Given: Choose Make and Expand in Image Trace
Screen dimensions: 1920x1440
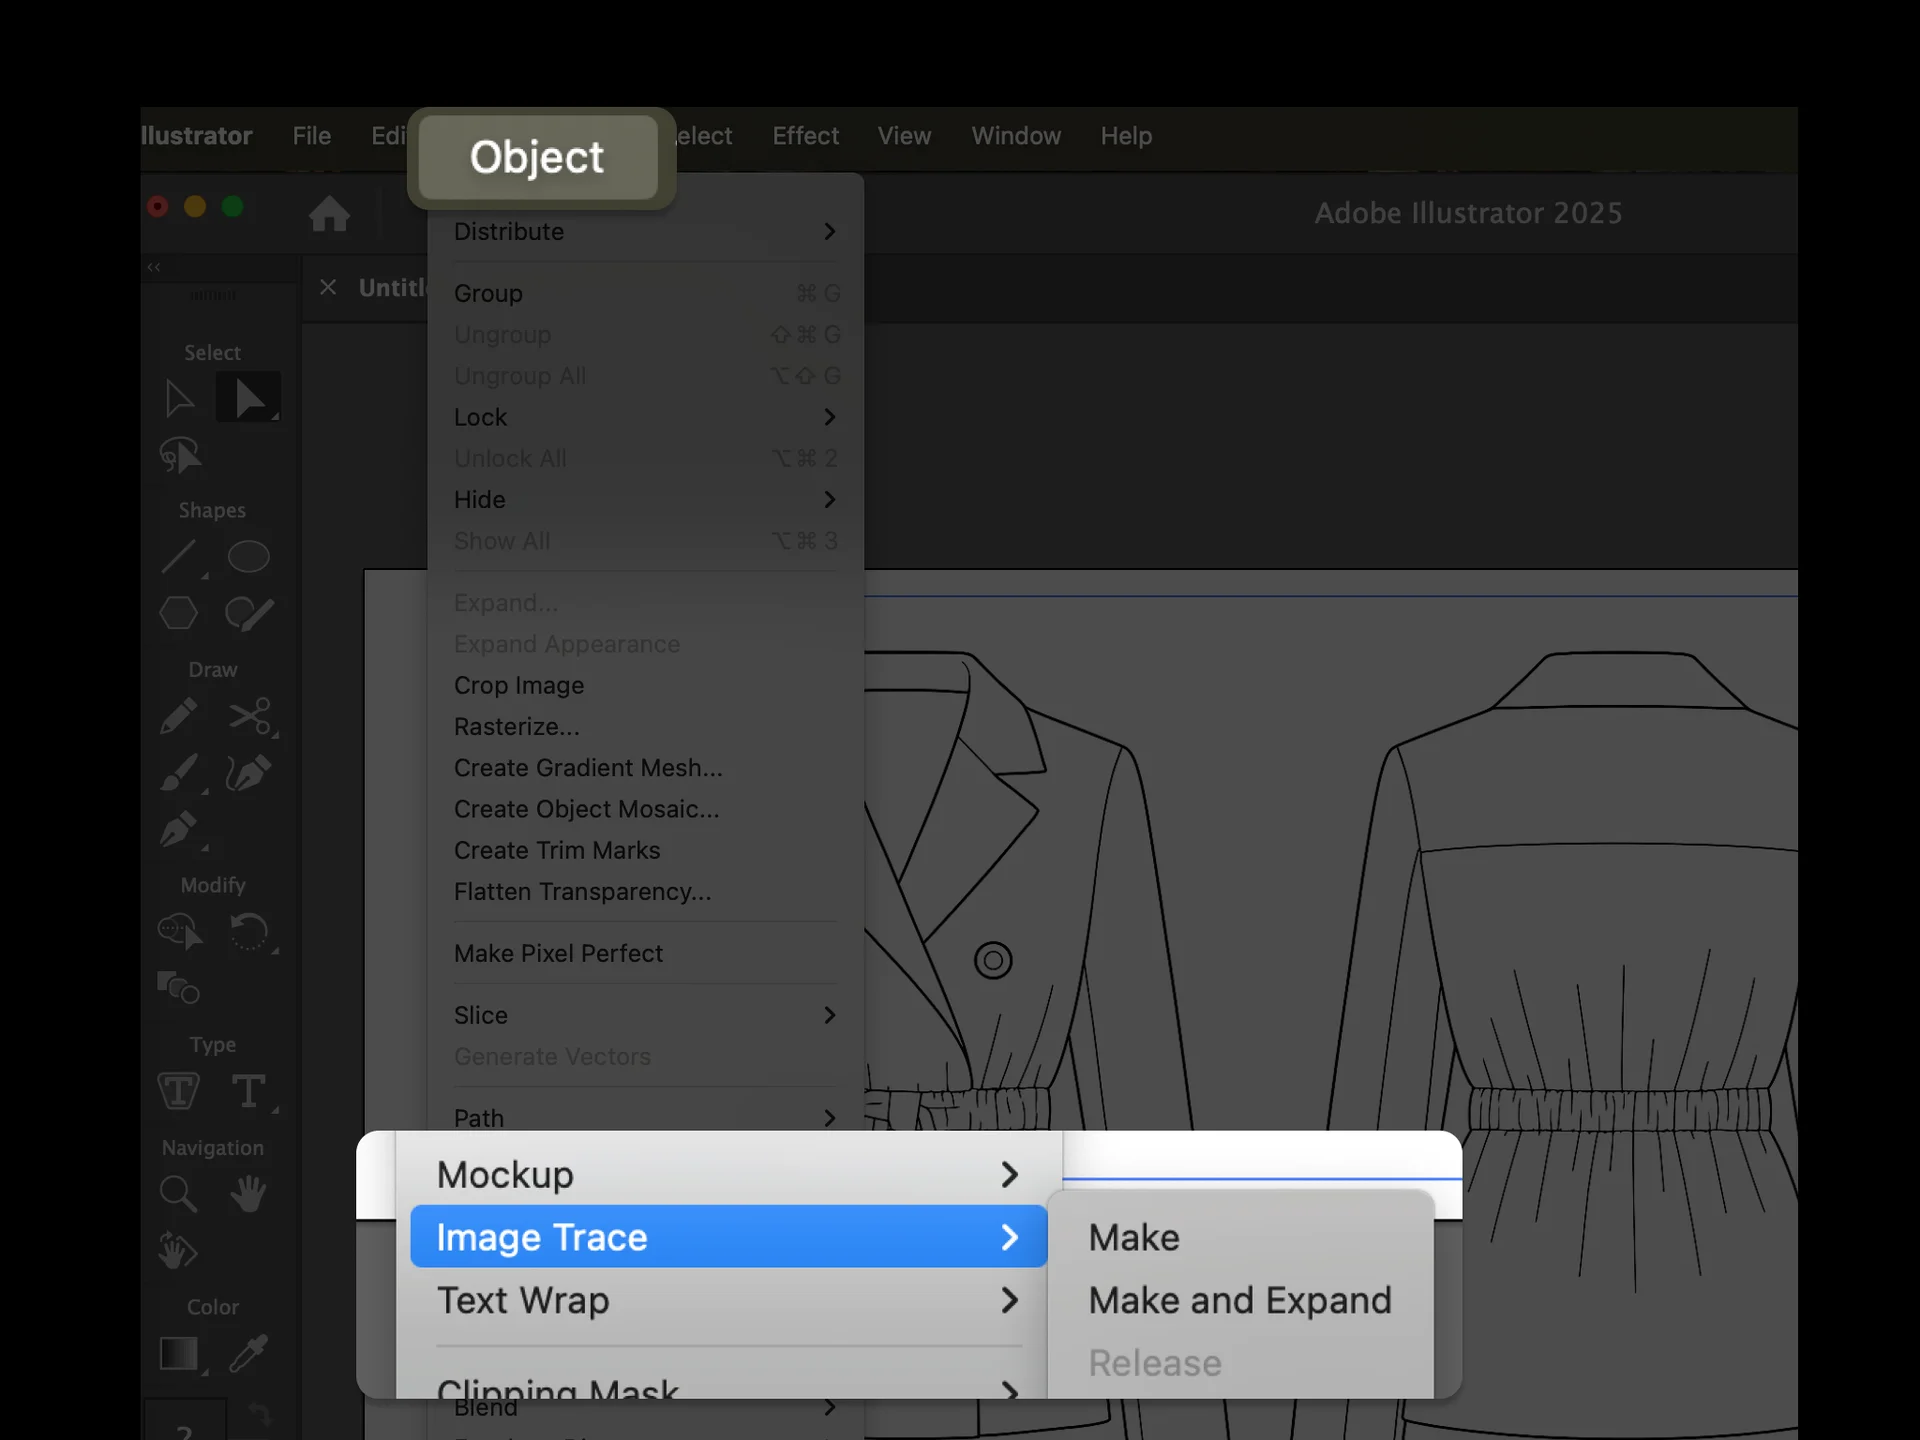Looking at the screenshot, I should point(1239,1301).
